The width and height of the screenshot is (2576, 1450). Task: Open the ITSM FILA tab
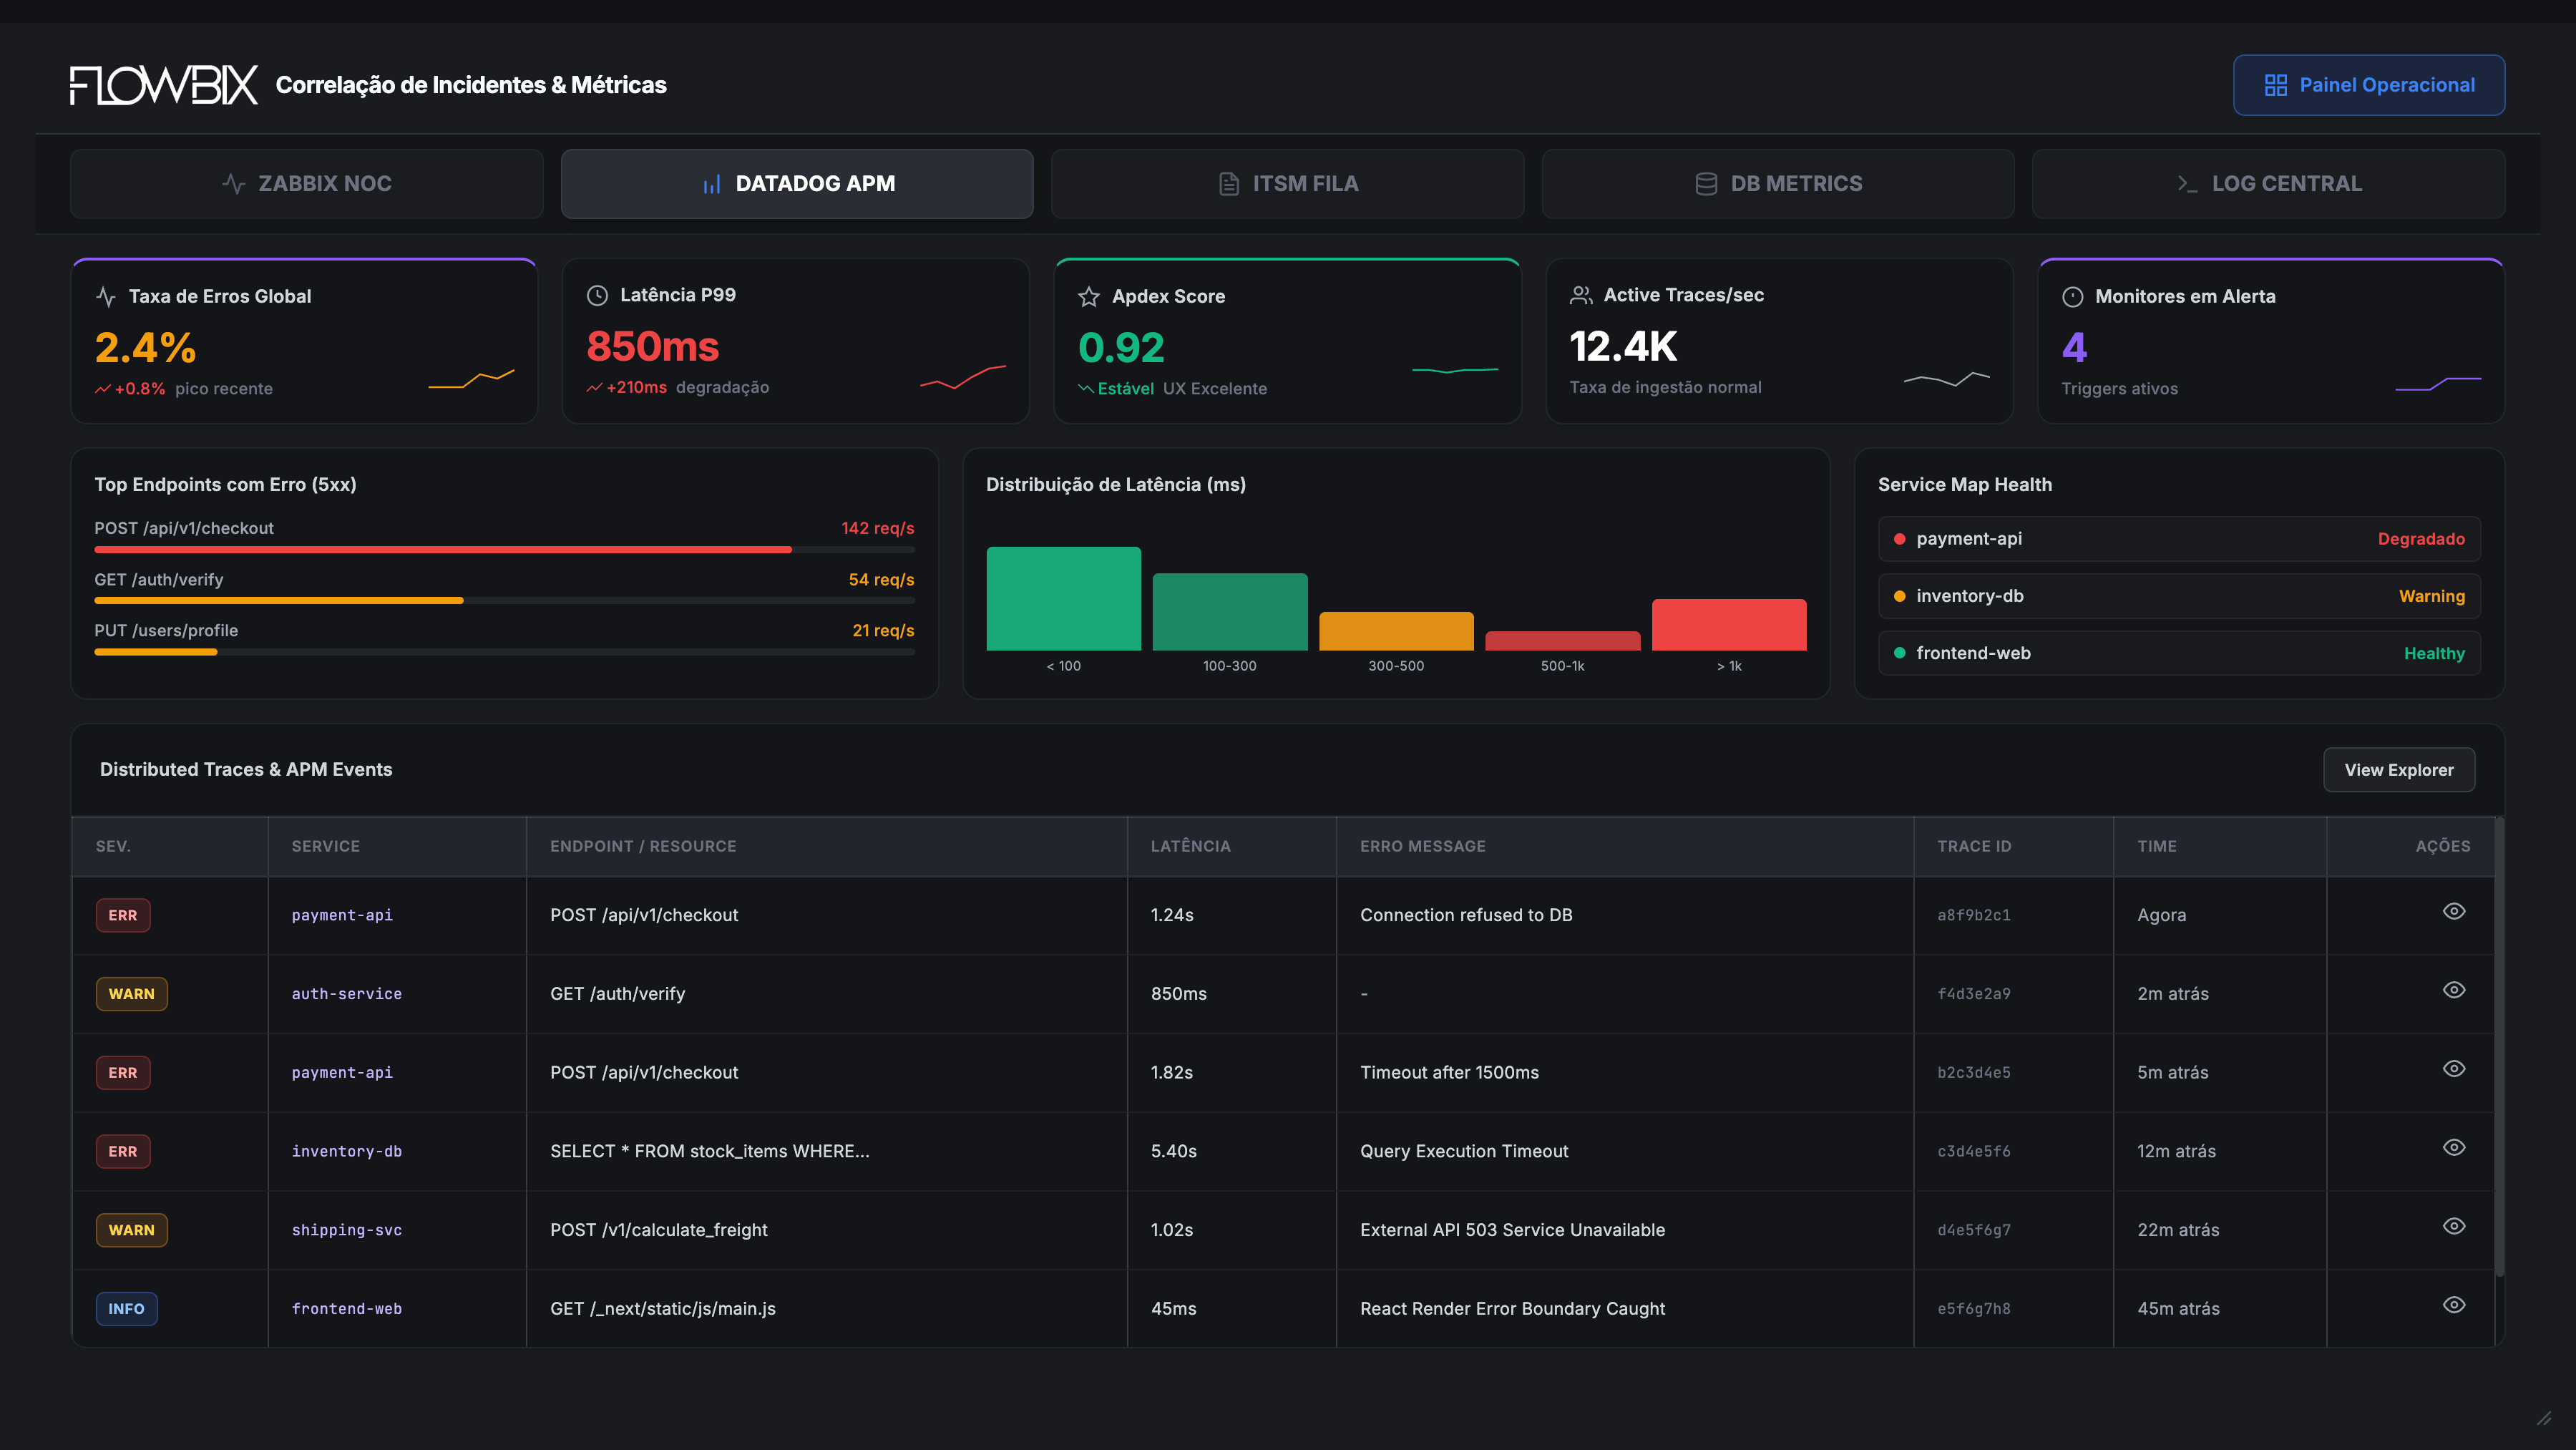pyautogui.click(x=1287, y=184)
